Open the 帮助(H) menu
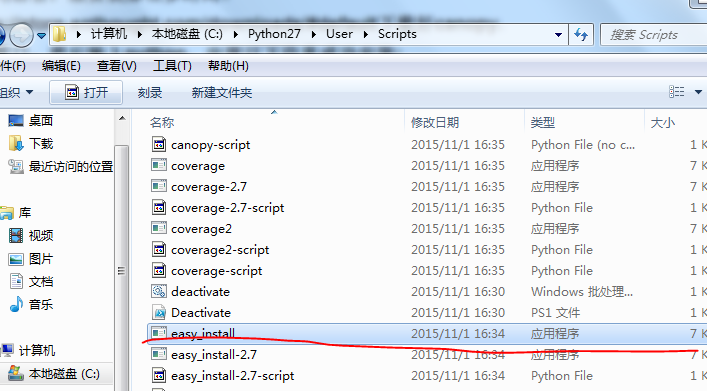 coord(228,66)
